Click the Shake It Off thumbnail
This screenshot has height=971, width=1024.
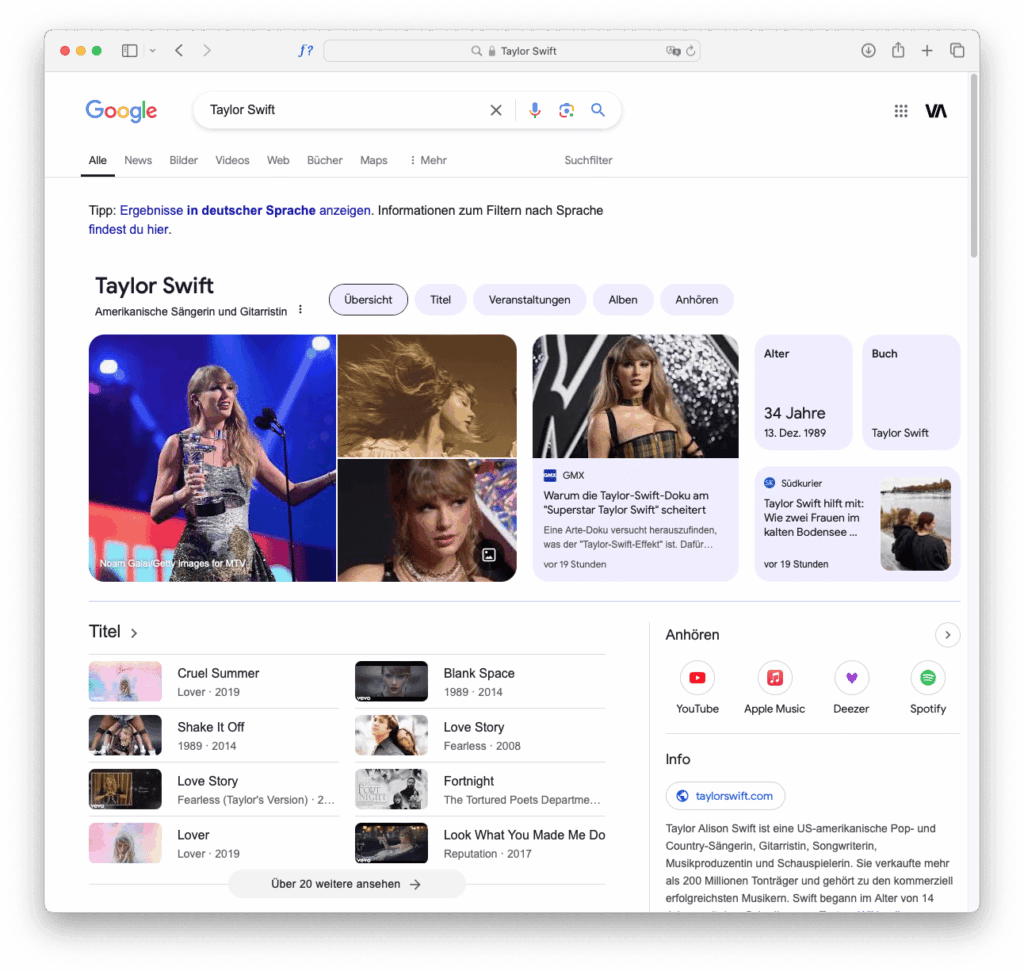click(125, 735)
